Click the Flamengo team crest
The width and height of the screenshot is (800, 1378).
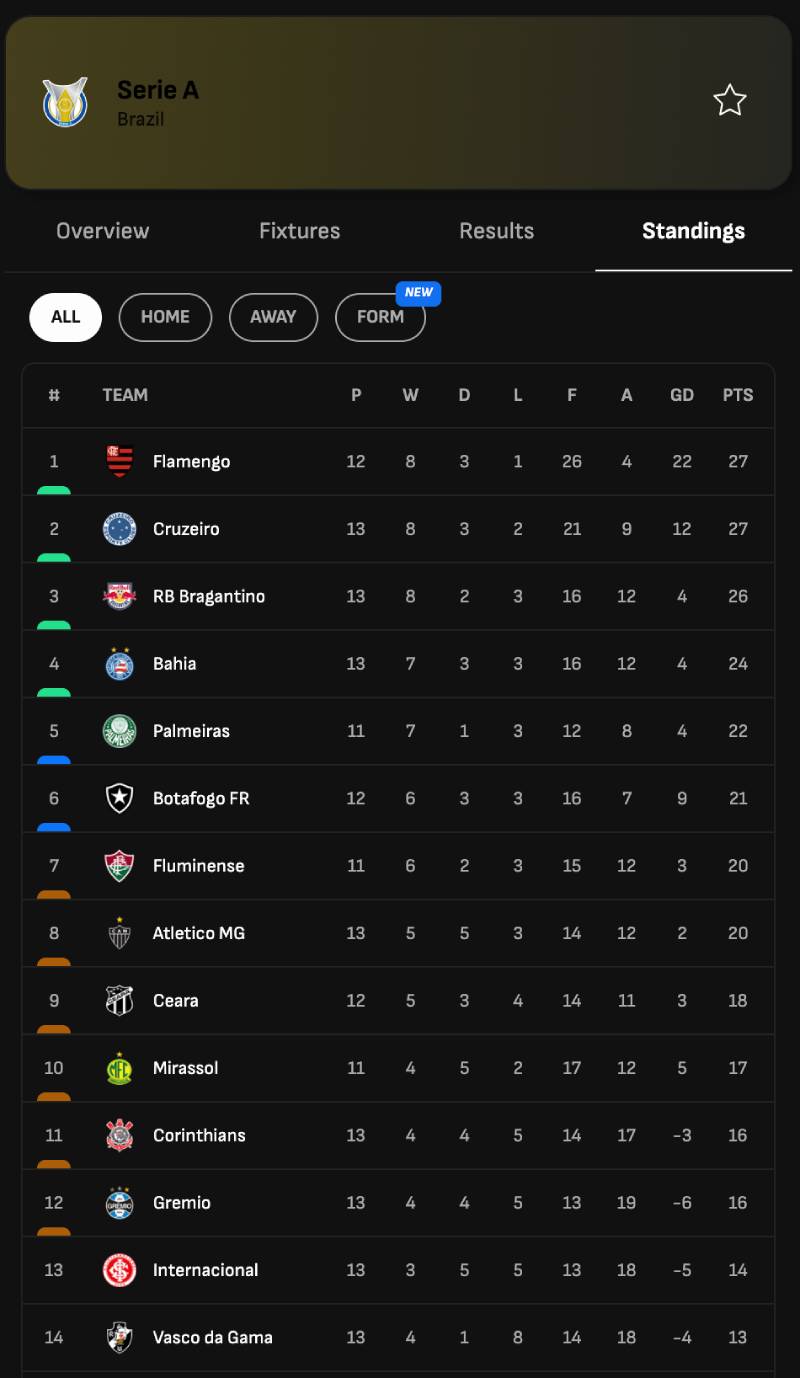coord(120,462)
